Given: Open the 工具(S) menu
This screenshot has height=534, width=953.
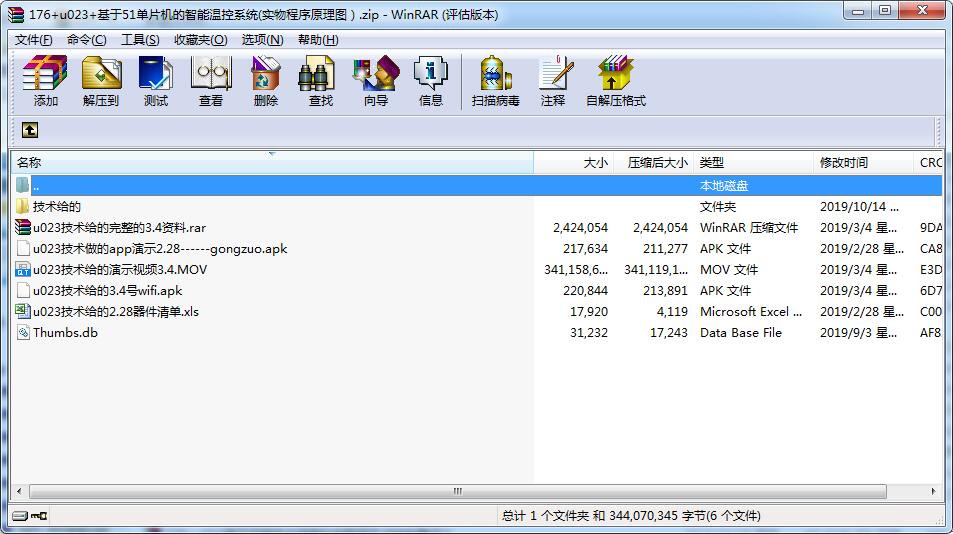Looking at the screenshot, I should 140,39.
